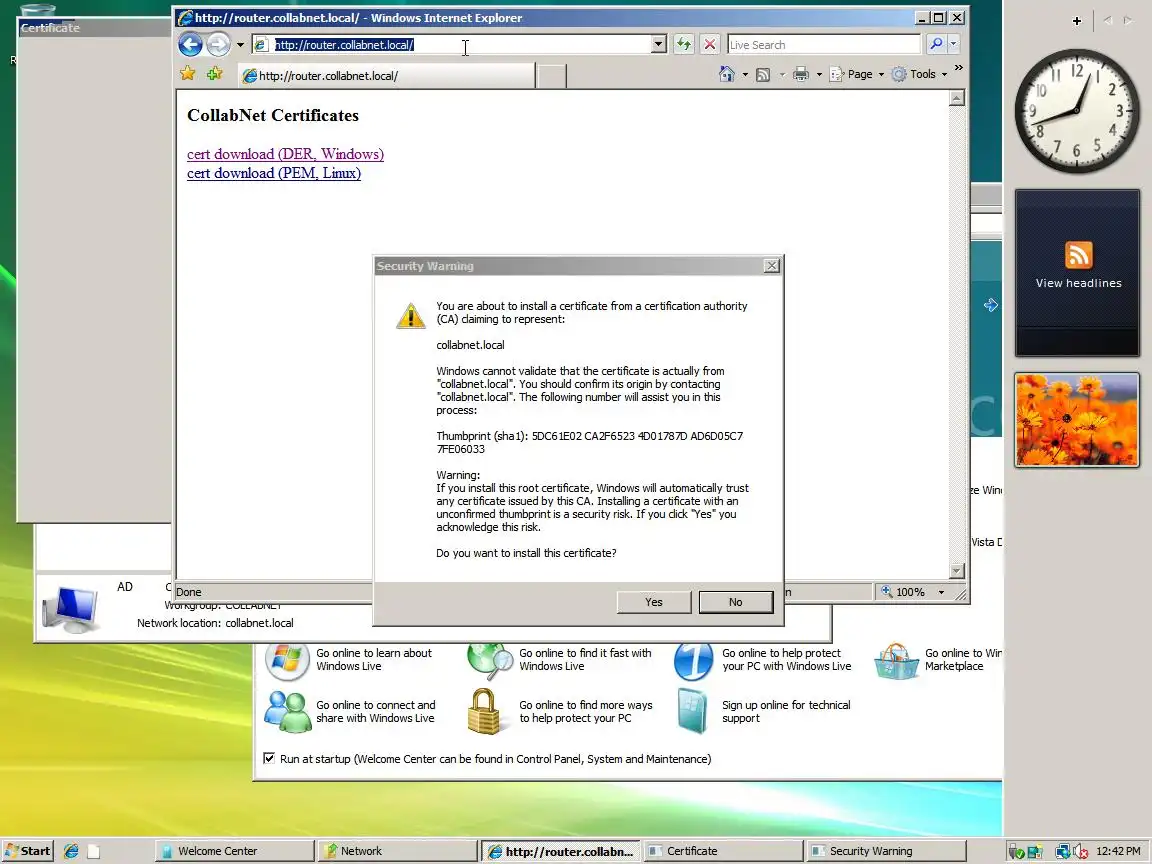Click connect and share Windows Live people icon
This screenshot has height=864, width=1152.
(x=287, y=711)
